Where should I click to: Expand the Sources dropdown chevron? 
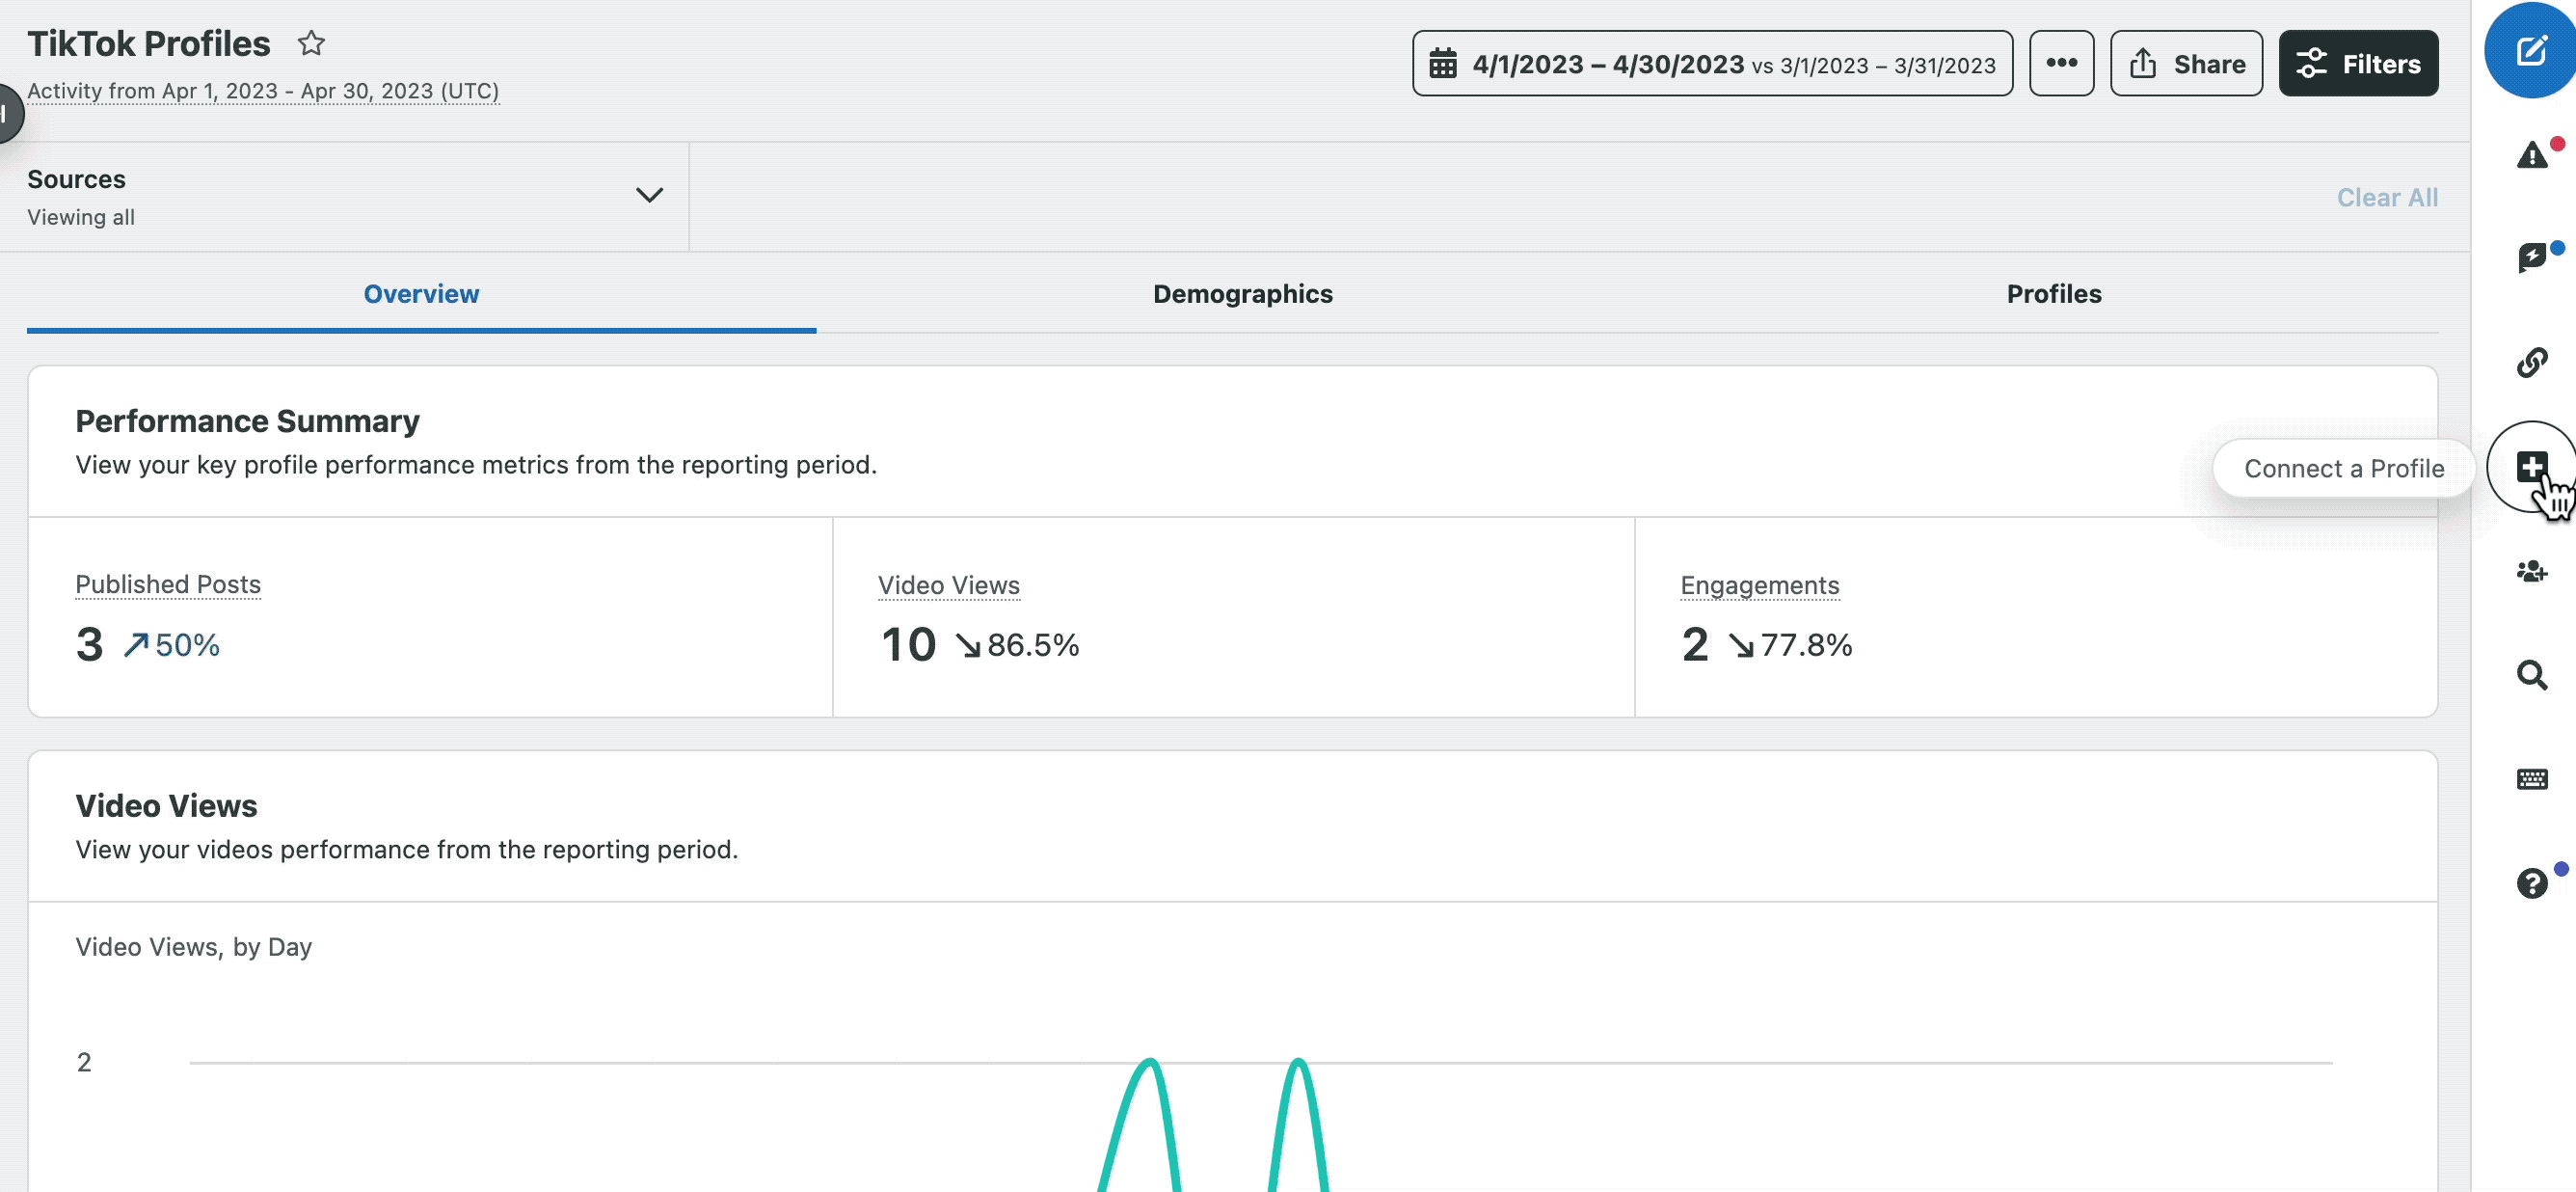(x=649, y=195)
